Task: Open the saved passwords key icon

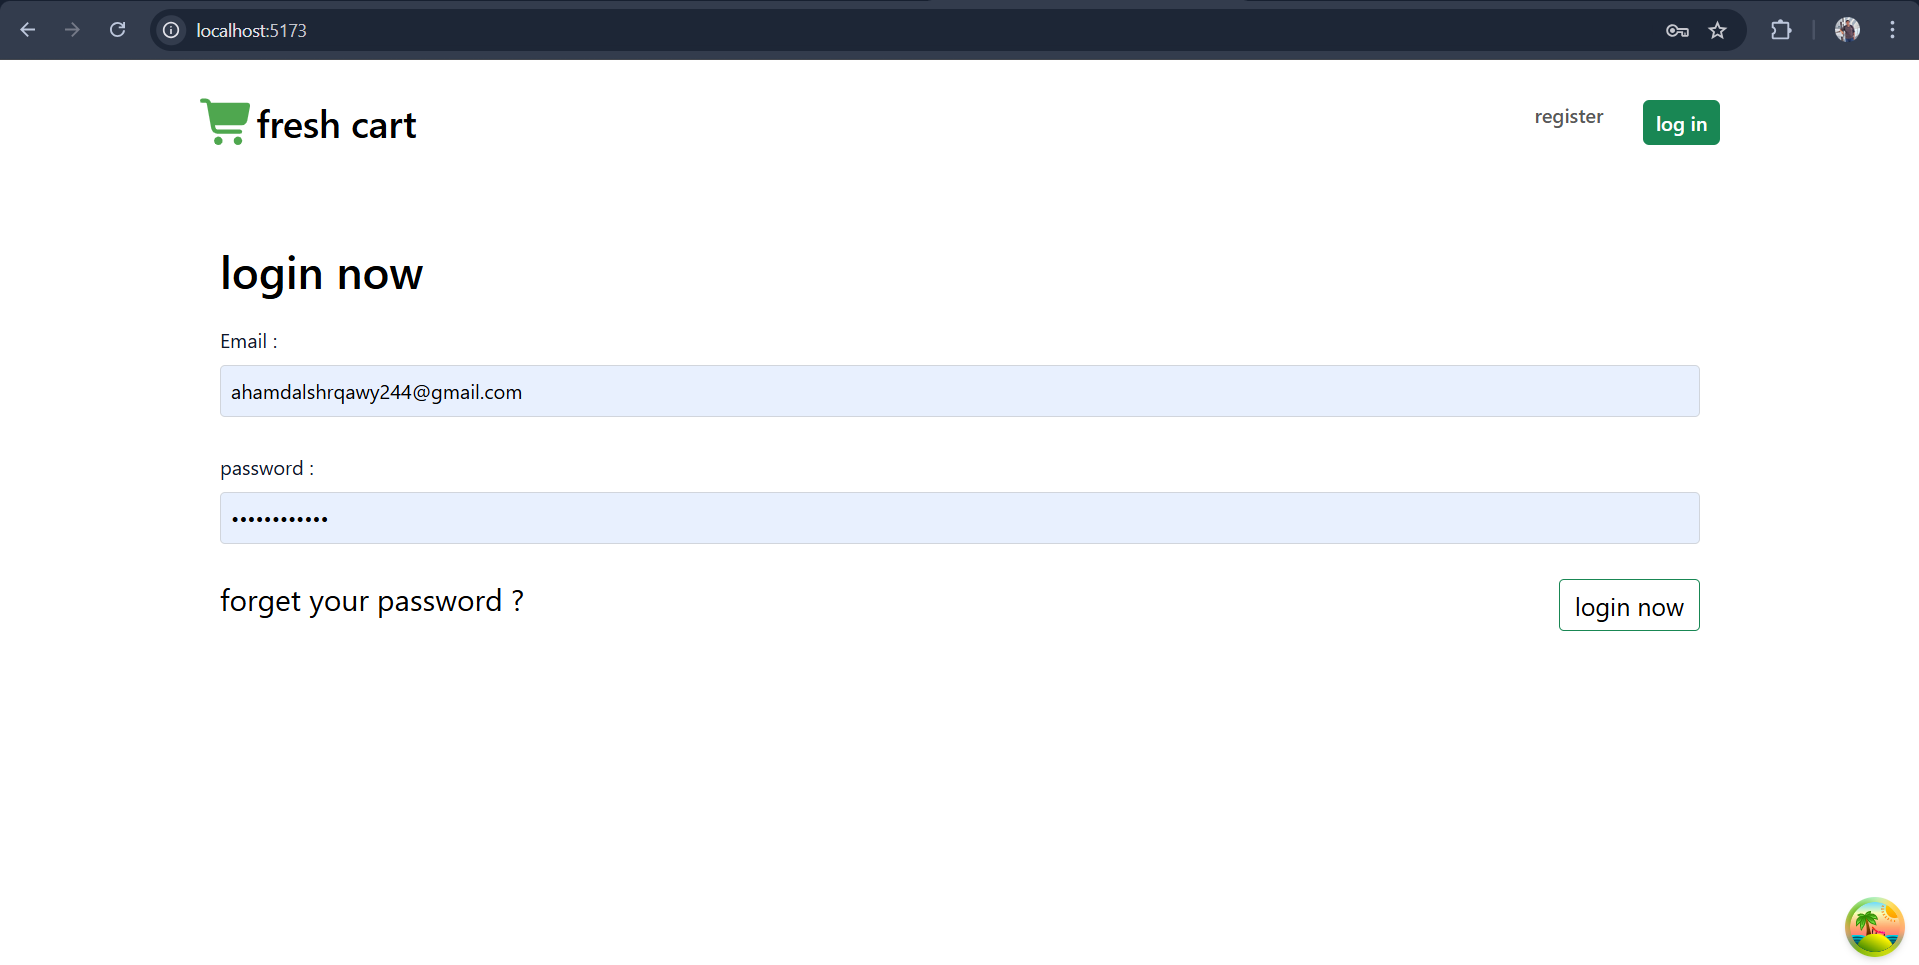Action: click(x=1677, y=30)
